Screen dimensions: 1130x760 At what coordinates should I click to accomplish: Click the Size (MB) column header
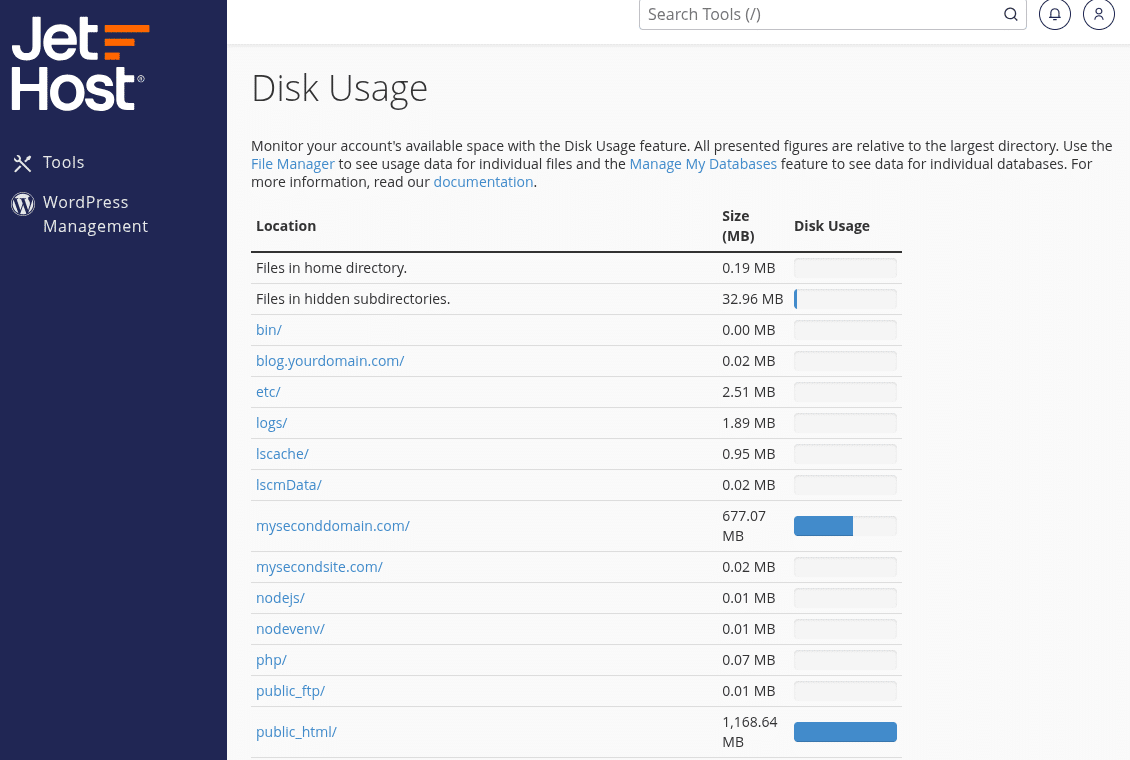pyautogui.click(x=739, y=226)
